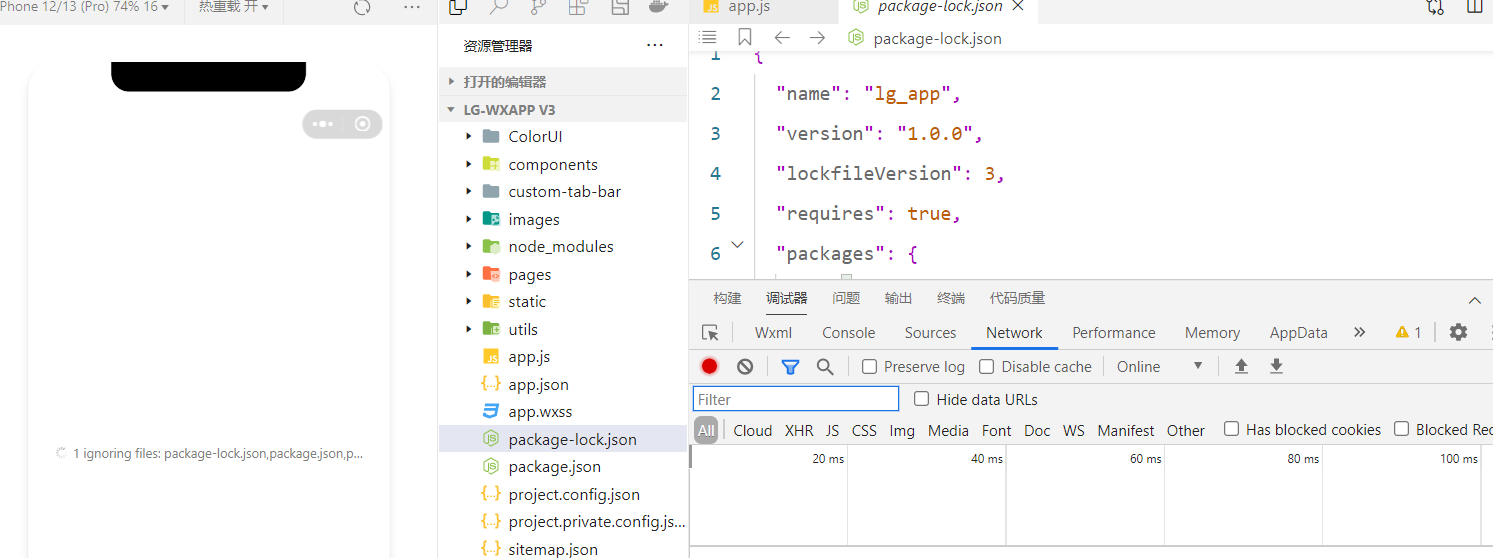Toggle the network filter funnel icon

coord(790,367)
